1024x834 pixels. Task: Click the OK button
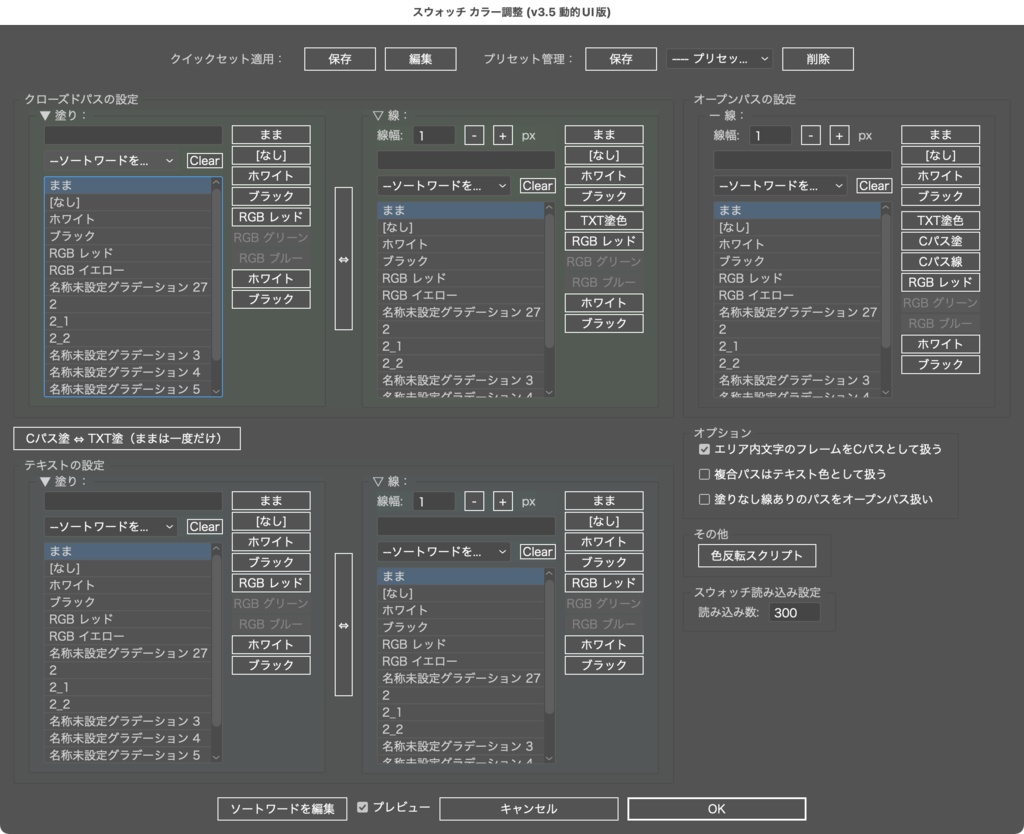(x=715, y=808)
